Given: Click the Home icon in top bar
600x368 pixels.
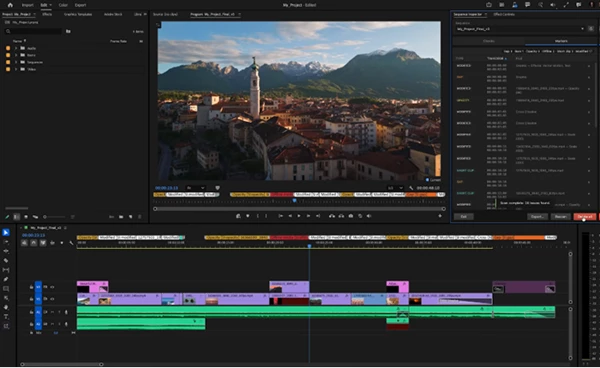Looking at the screenshot, I should point(10,5).
